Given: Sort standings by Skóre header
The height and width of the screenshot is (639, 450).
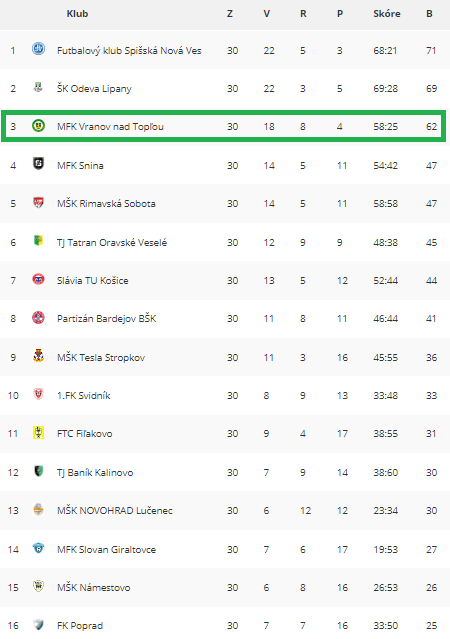Looking at the screenshot, I should click(387, 14).
